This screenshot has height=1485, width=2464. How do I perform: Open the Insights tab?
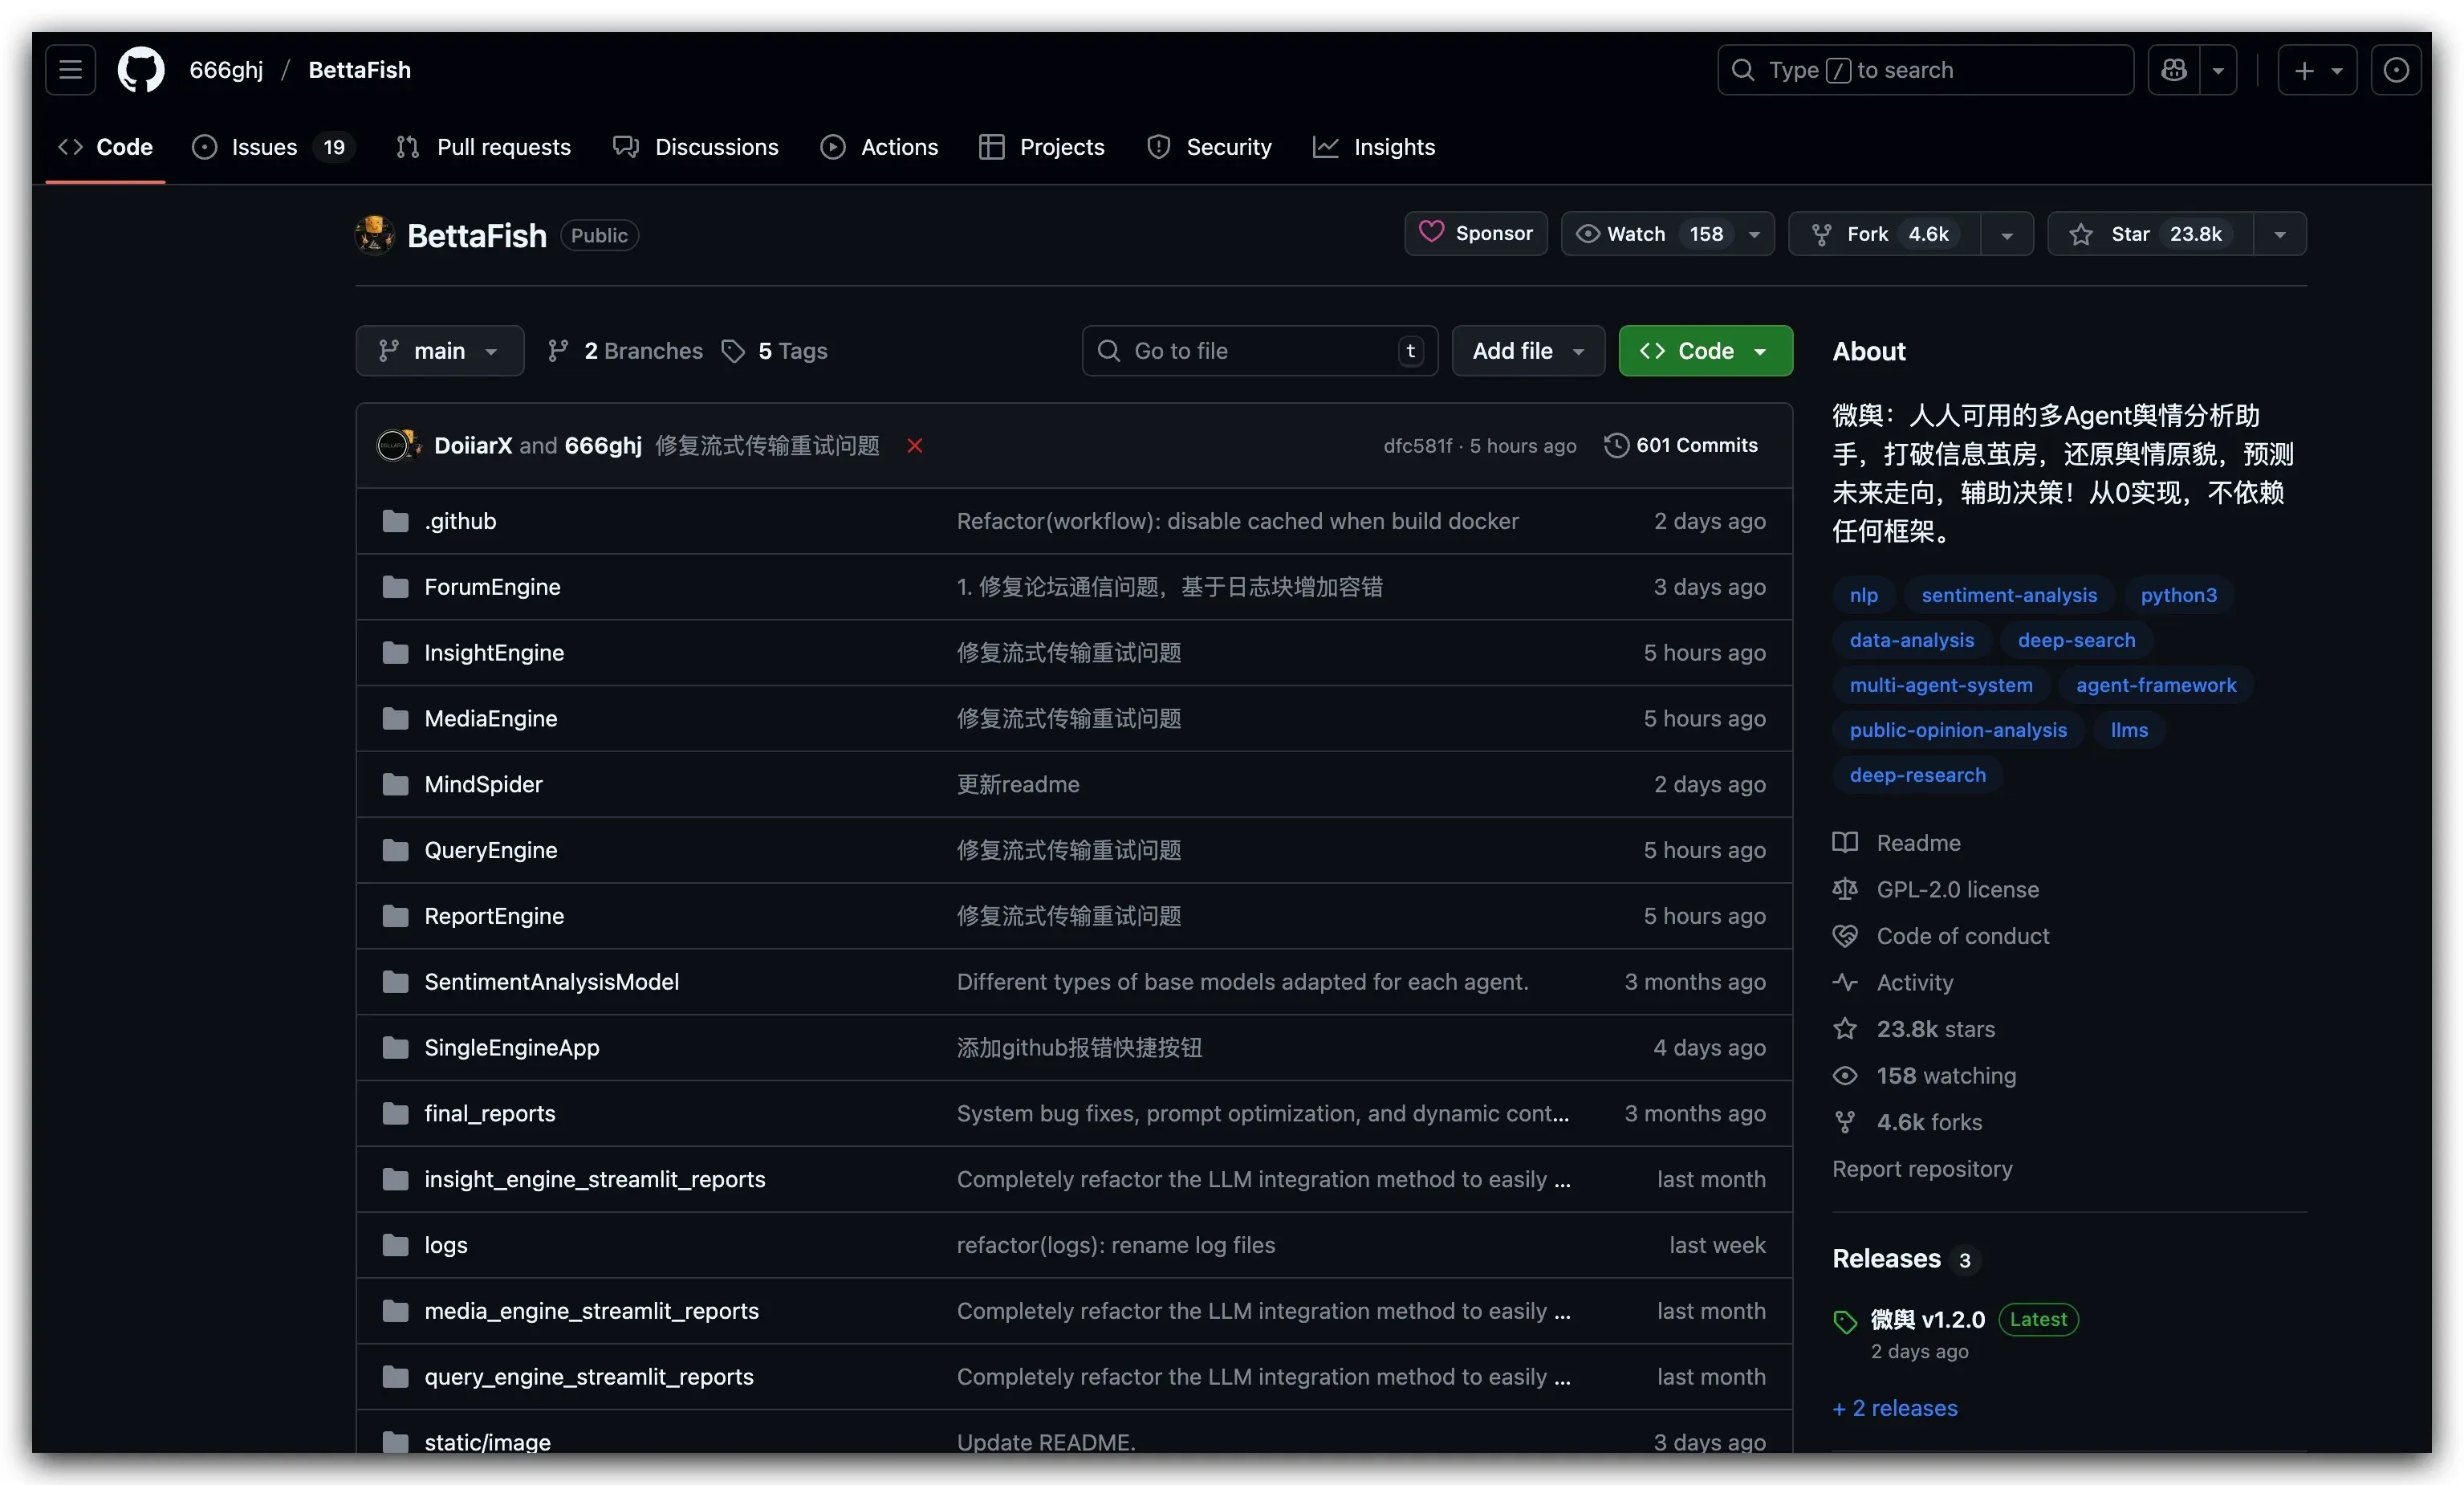click(x=1374, y=147)
